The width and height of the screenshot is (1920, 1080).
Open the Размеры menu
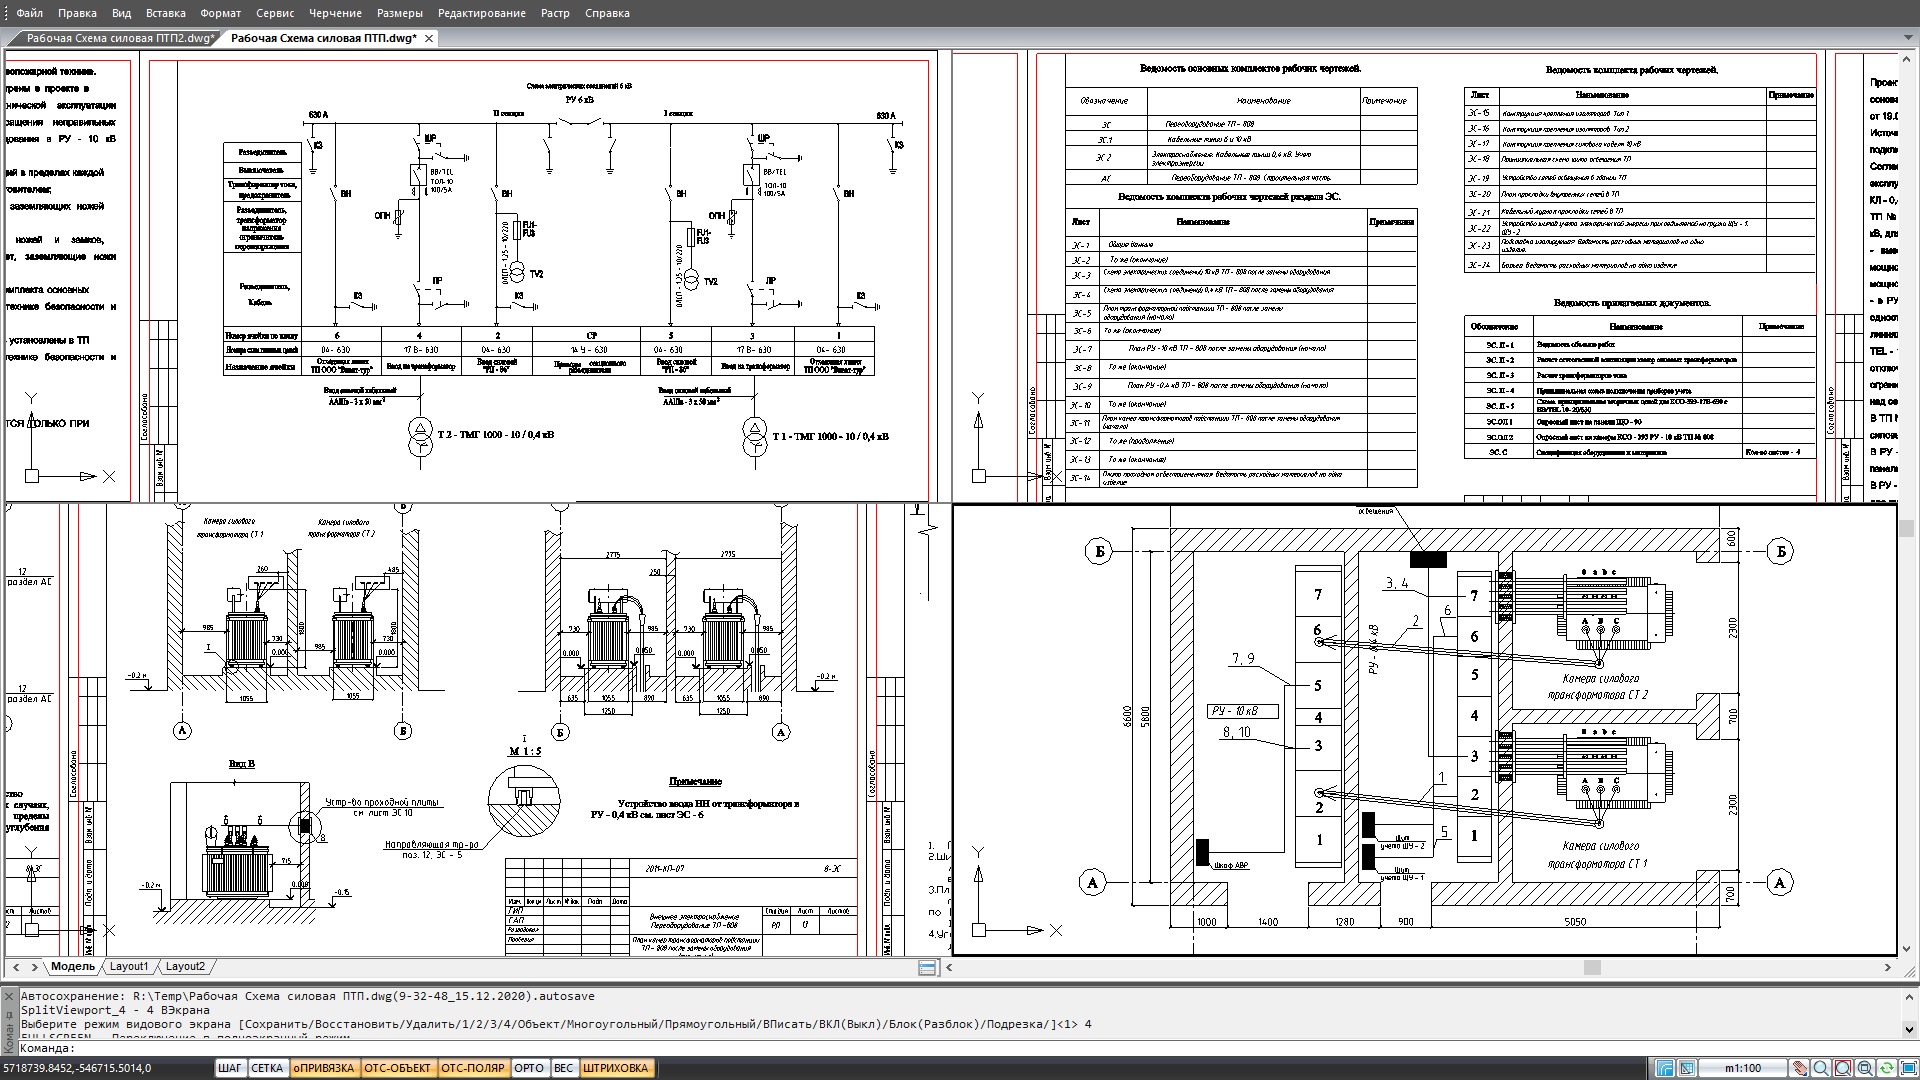coord(400,13)
